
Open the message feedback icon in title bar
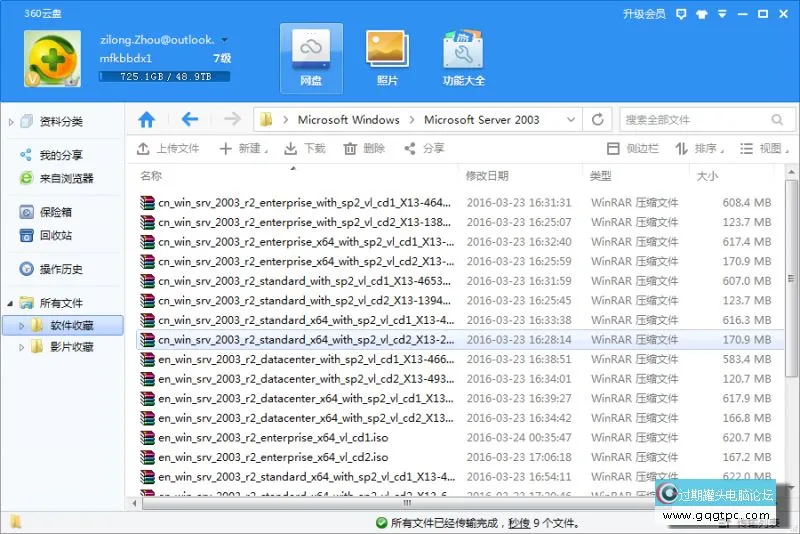[x=681, y=14]
